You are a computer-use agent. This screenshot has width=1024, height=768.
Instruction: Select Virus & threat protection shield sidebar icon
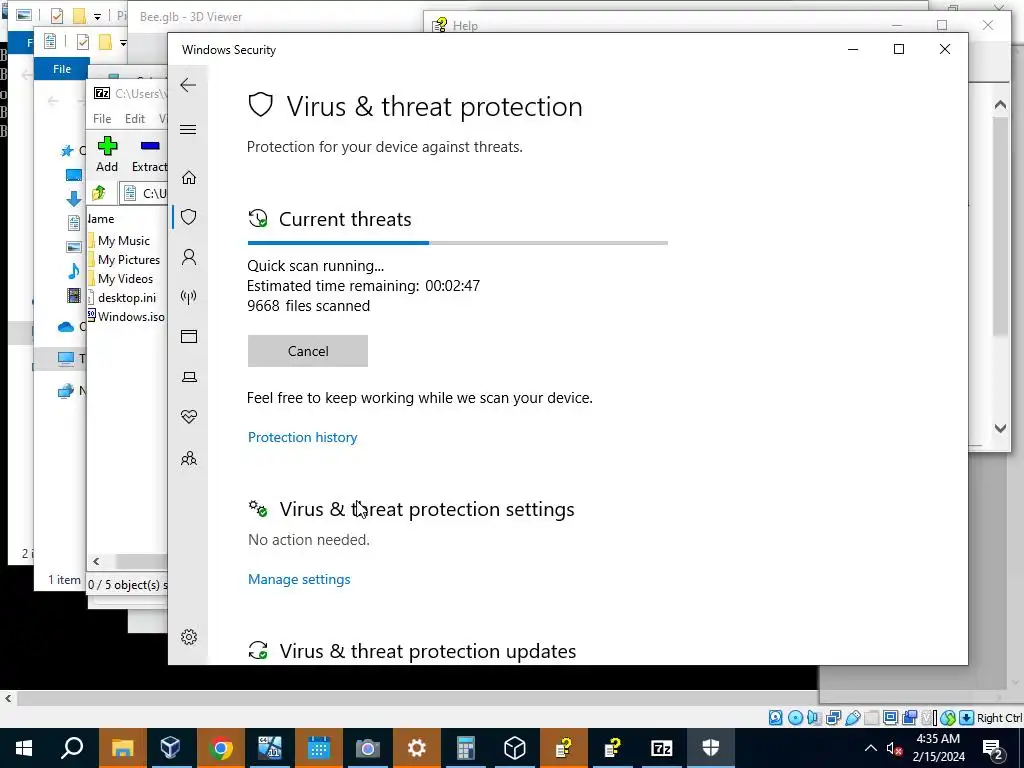(x=189, y=217)
